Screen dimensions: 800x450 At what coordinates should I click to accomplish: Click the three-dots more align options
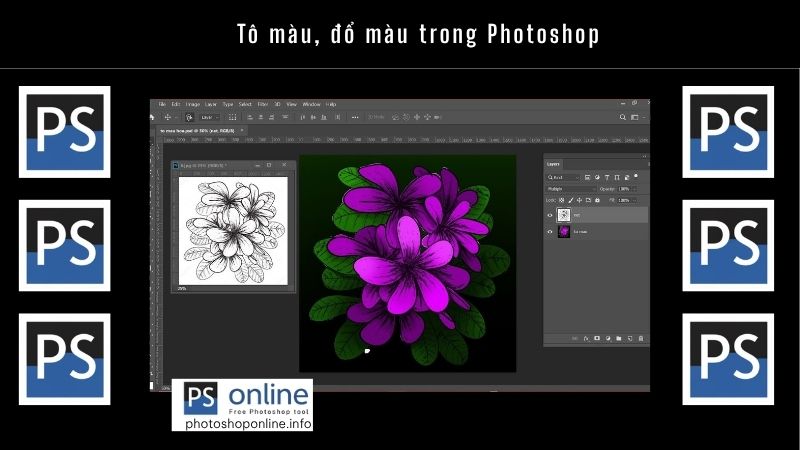tap(355, 117)
